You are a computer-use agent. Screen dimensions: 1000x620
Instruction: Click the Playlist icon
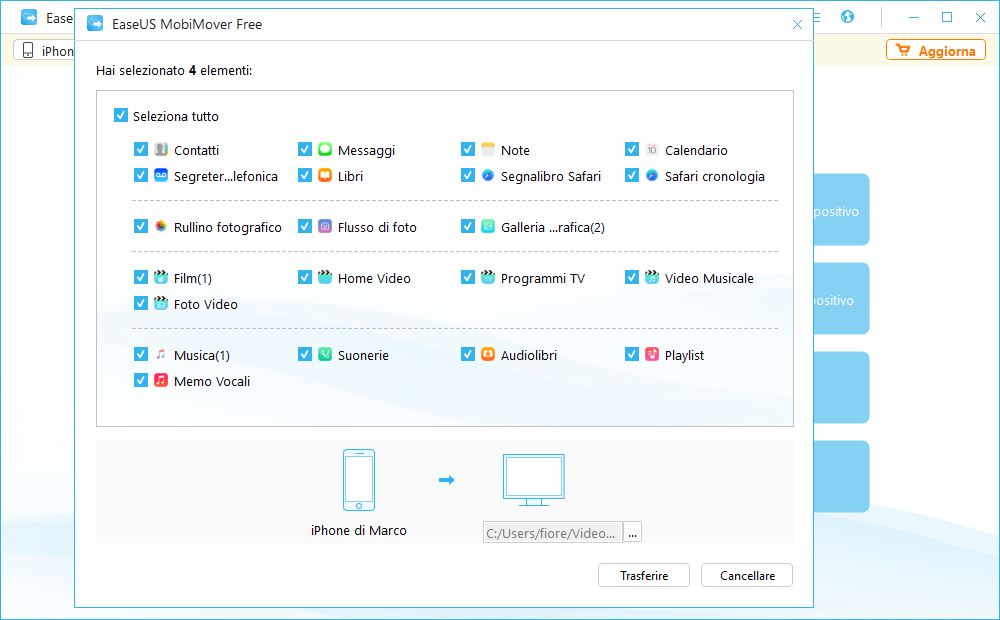[652, 355]
